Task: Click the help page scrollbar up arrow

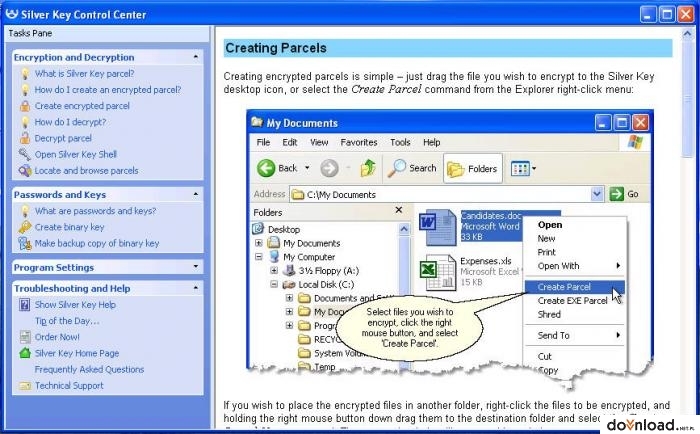Action: pyautogui.click(x=687, y=34)
